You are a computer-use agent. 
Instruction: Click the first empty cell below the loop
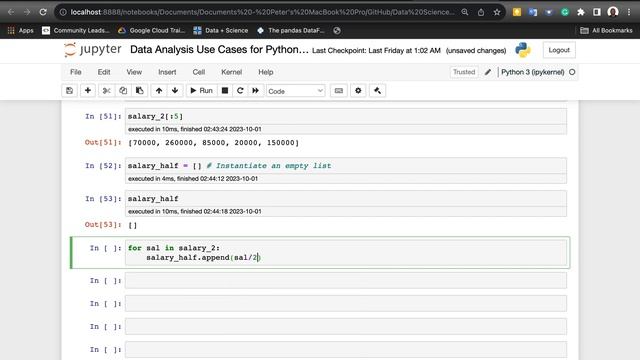pyautogui.click(x=346, y=280)
